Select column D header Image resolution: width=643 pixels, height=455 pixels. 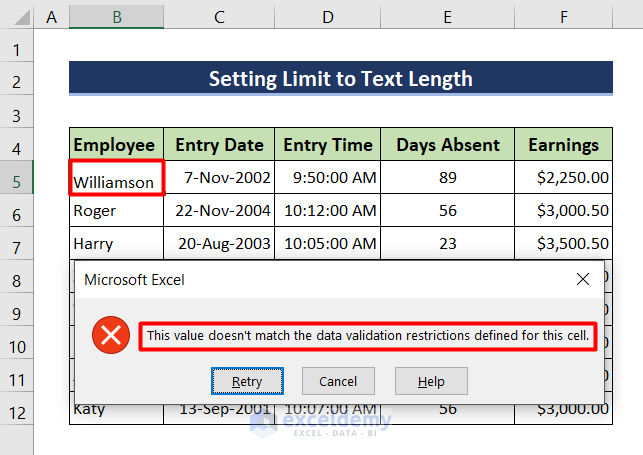point(328,16)
